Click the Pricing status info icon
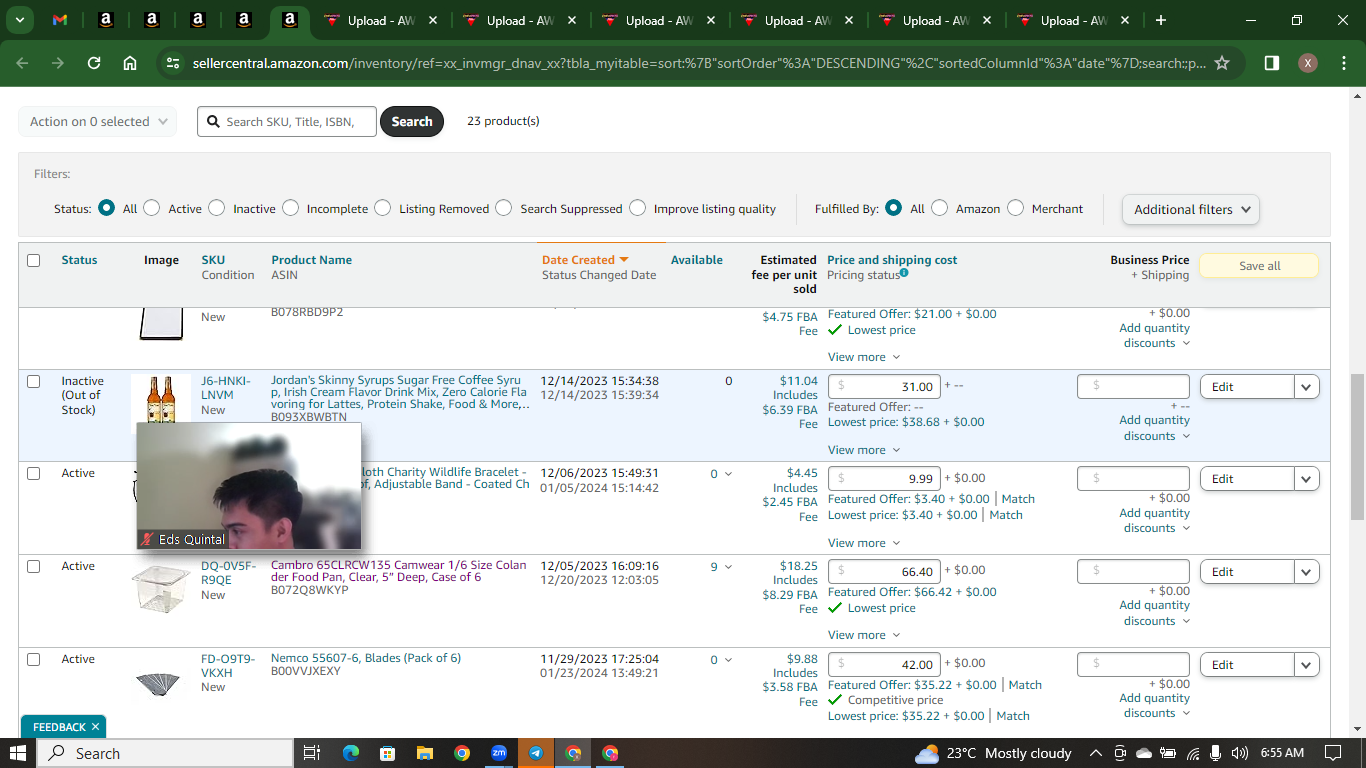 point(904,273)
